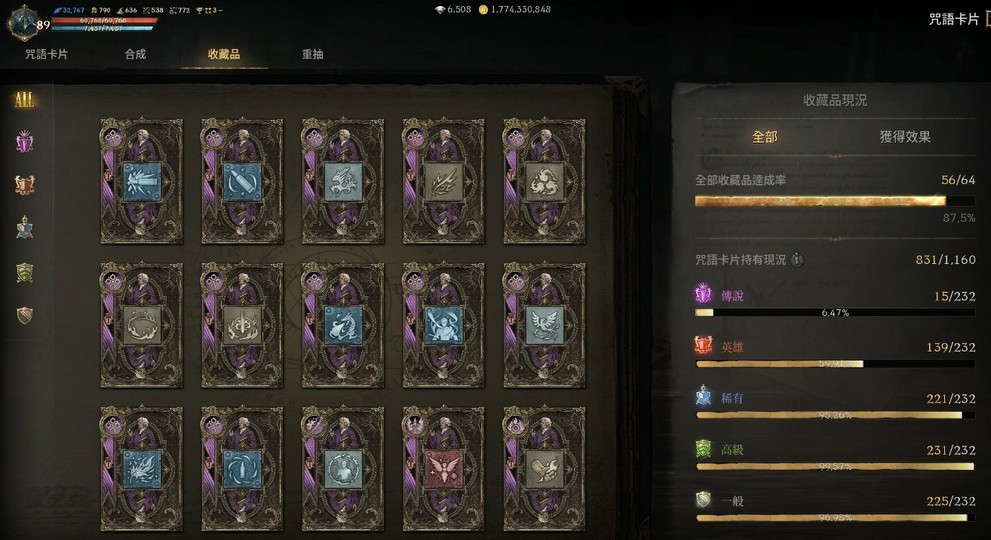Open the 咒語卡片 tab
The image size is (991, 540).
point(46,54)
